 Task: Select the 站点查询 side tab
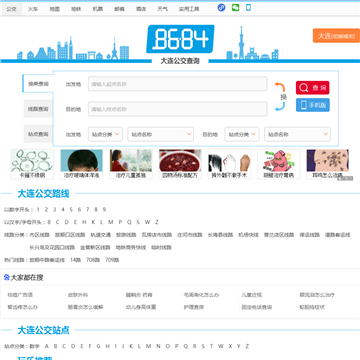[x=38, y=134]
